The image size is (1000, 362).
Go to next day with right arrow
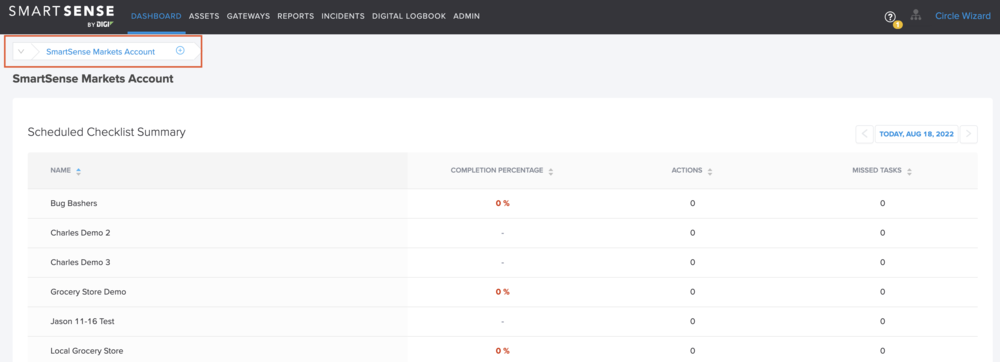click(969, 134)
